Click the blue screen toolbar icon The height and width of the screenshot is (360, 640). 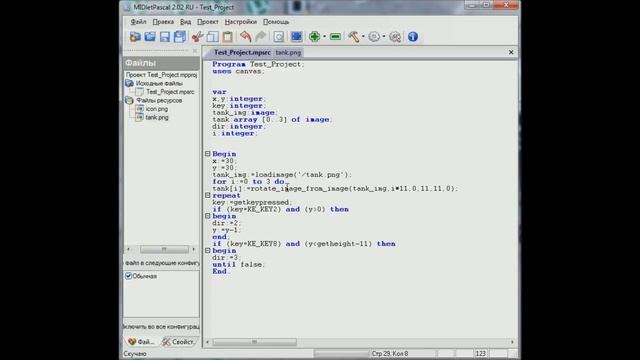tap(296, 37)
